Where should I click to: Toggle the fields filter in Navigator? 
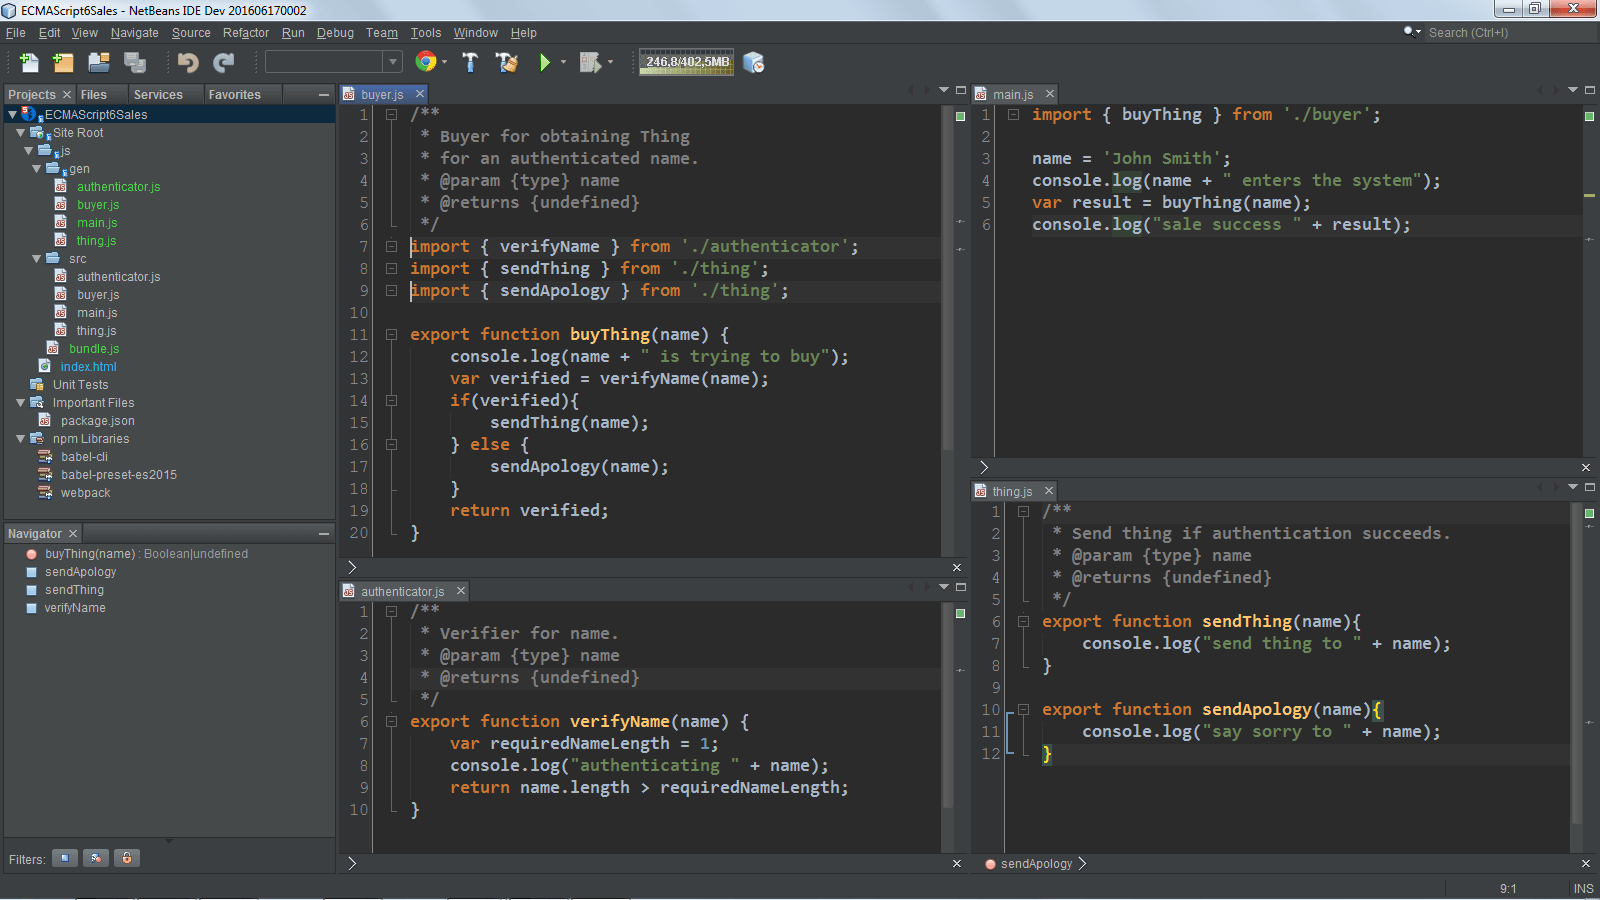point(64,858)
